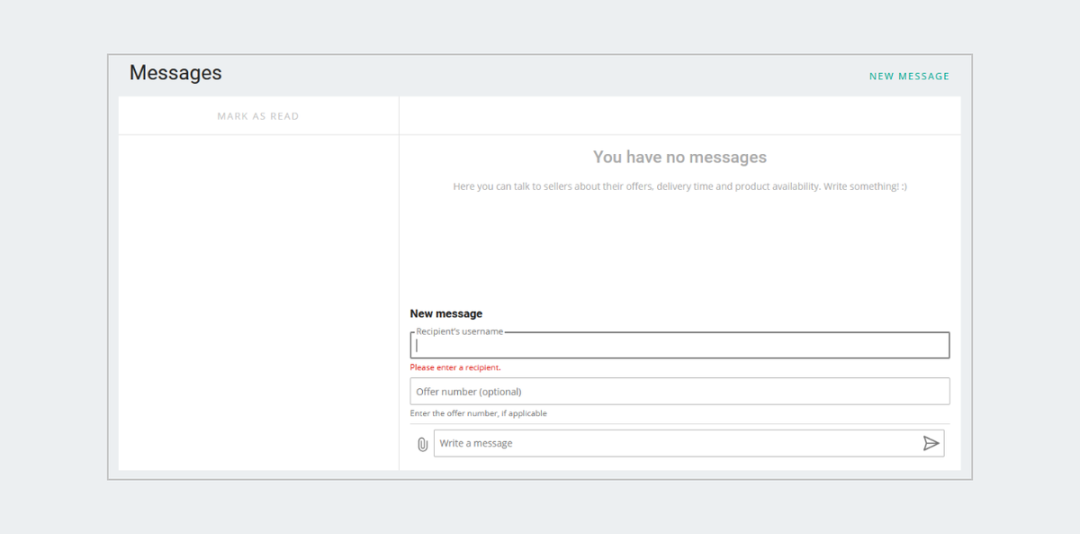Click into the Offer number (optional) field

[680, 391]
